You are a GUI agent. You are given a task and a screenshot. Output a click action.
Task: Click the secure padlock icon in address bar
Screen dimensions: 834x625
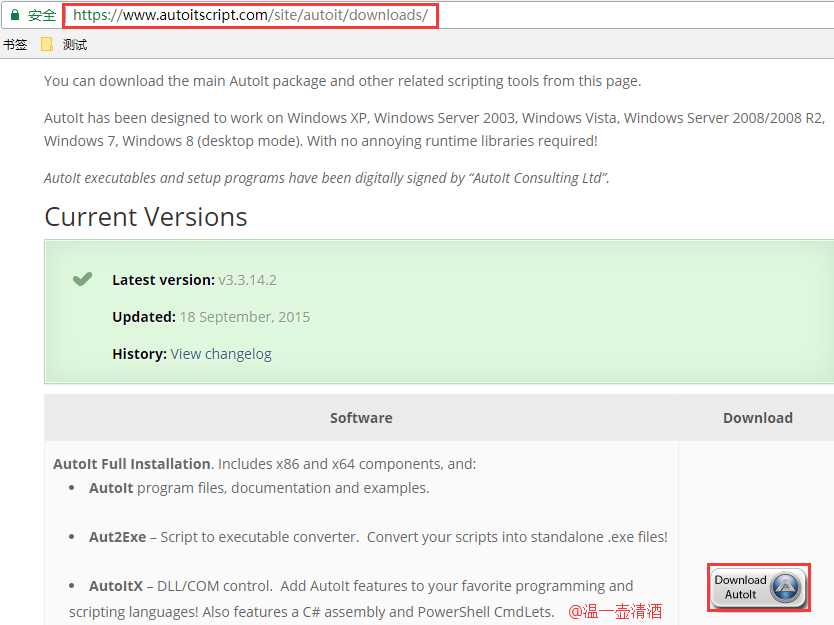tap(15, 15)
